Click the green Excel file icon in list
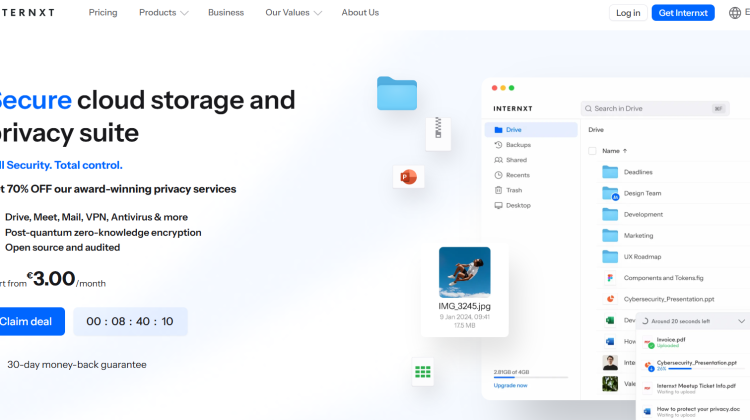 [610, 321]
